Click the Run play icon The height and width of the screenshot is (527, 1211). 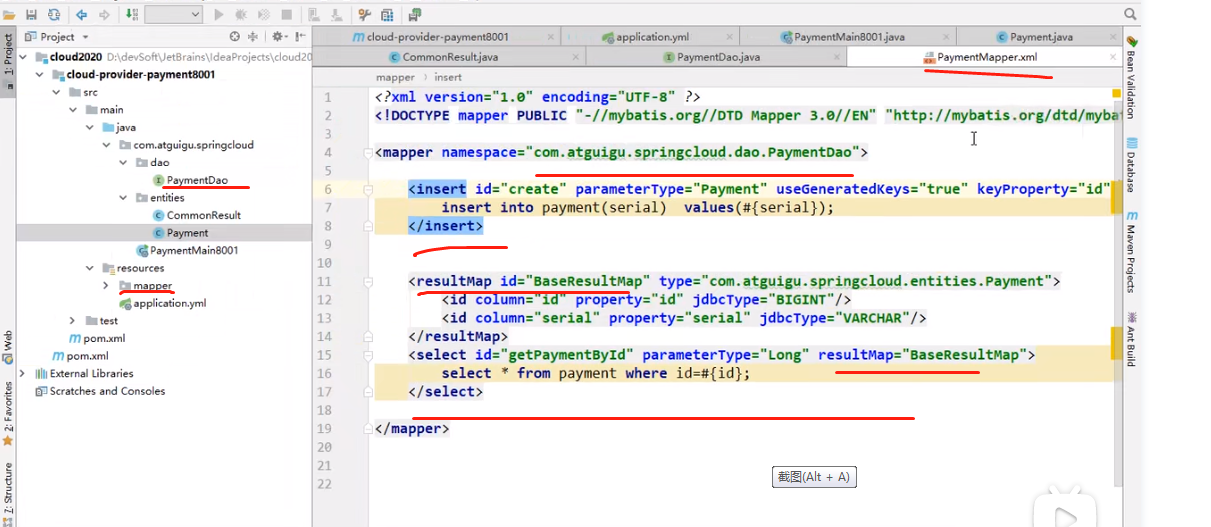pyautogui.click(x=219, y=15)
